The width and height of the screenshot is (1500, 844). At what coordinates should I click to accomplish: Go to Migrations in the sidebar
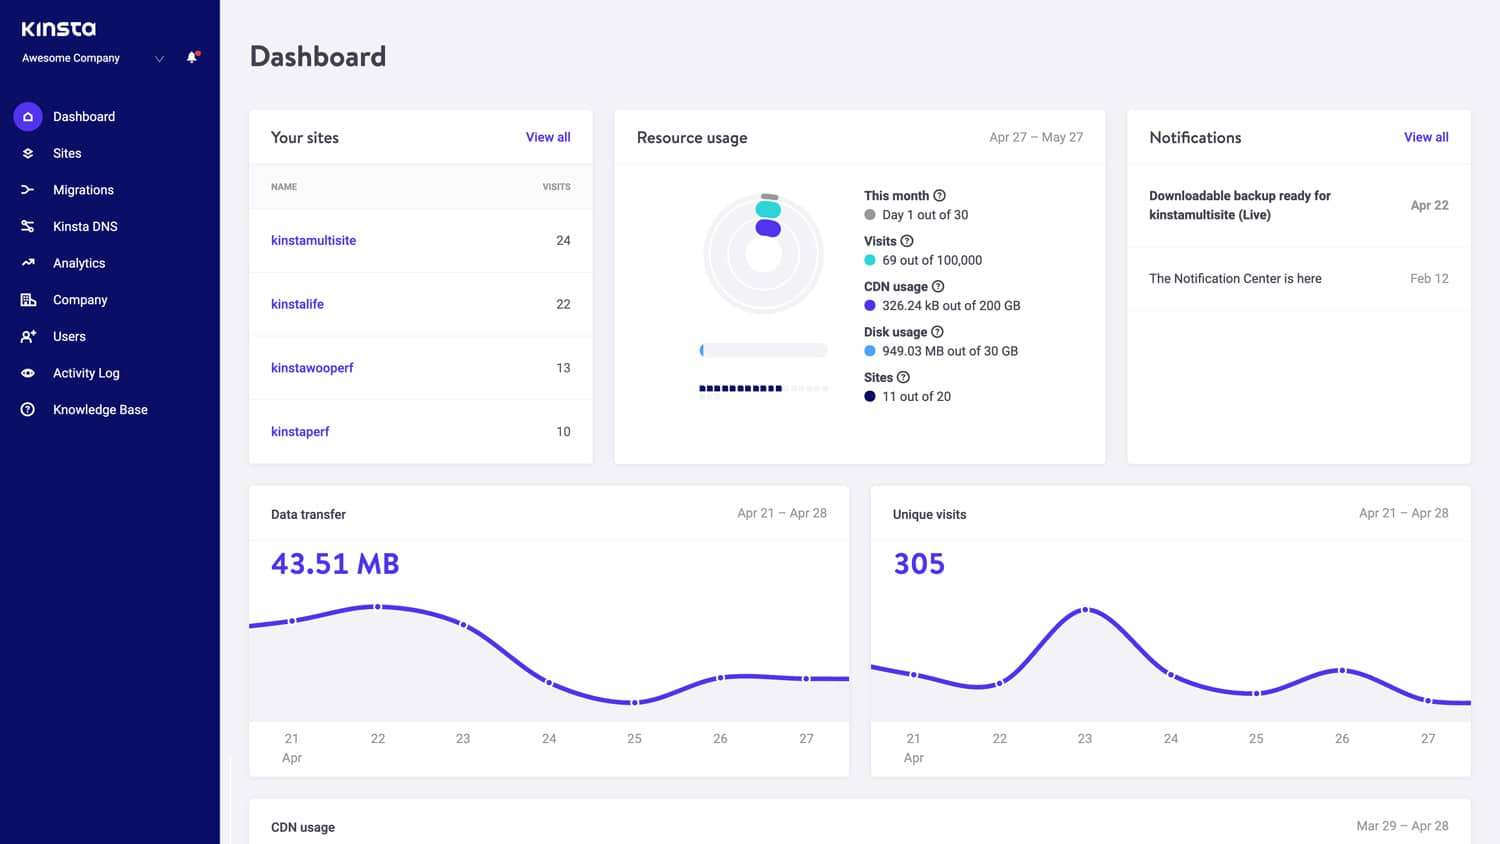[83, 190]
